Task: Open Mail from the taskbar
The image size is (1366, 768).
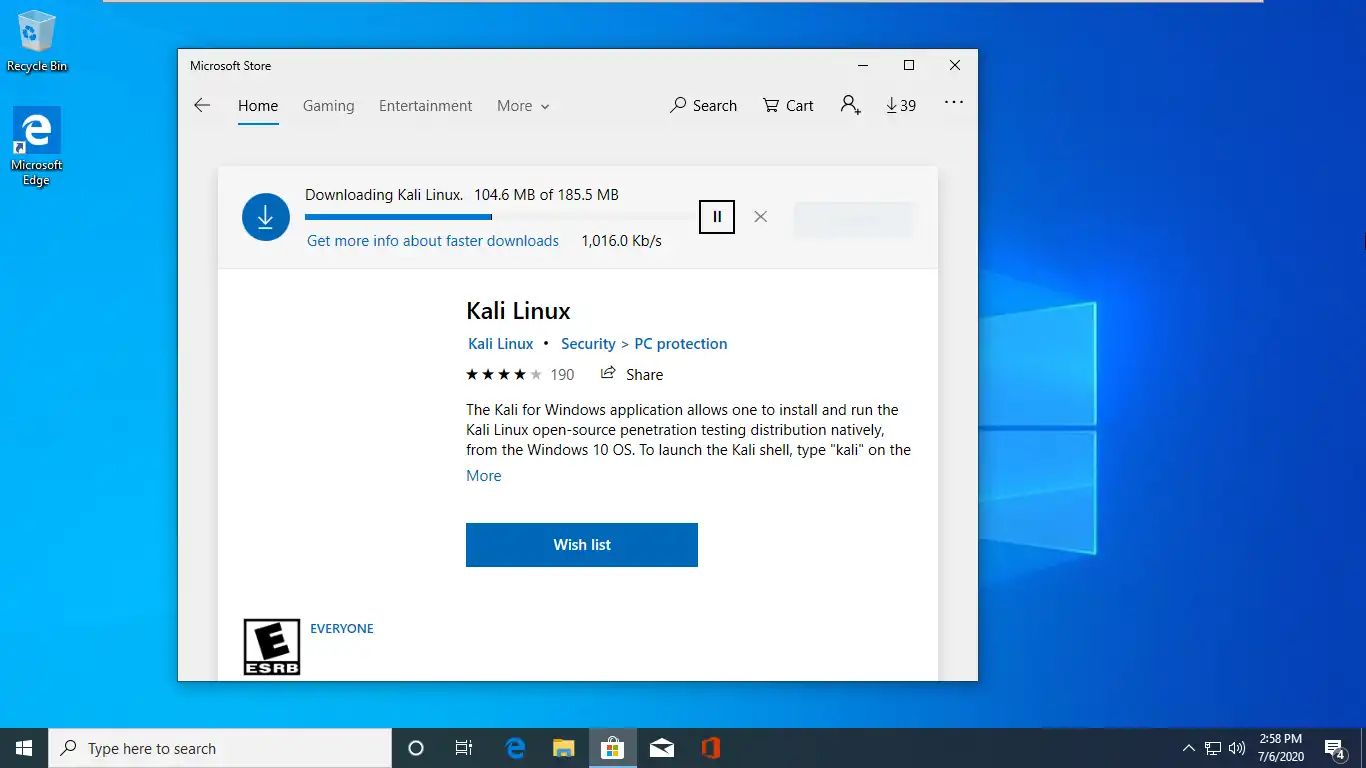Action: [x=661, y=748]
